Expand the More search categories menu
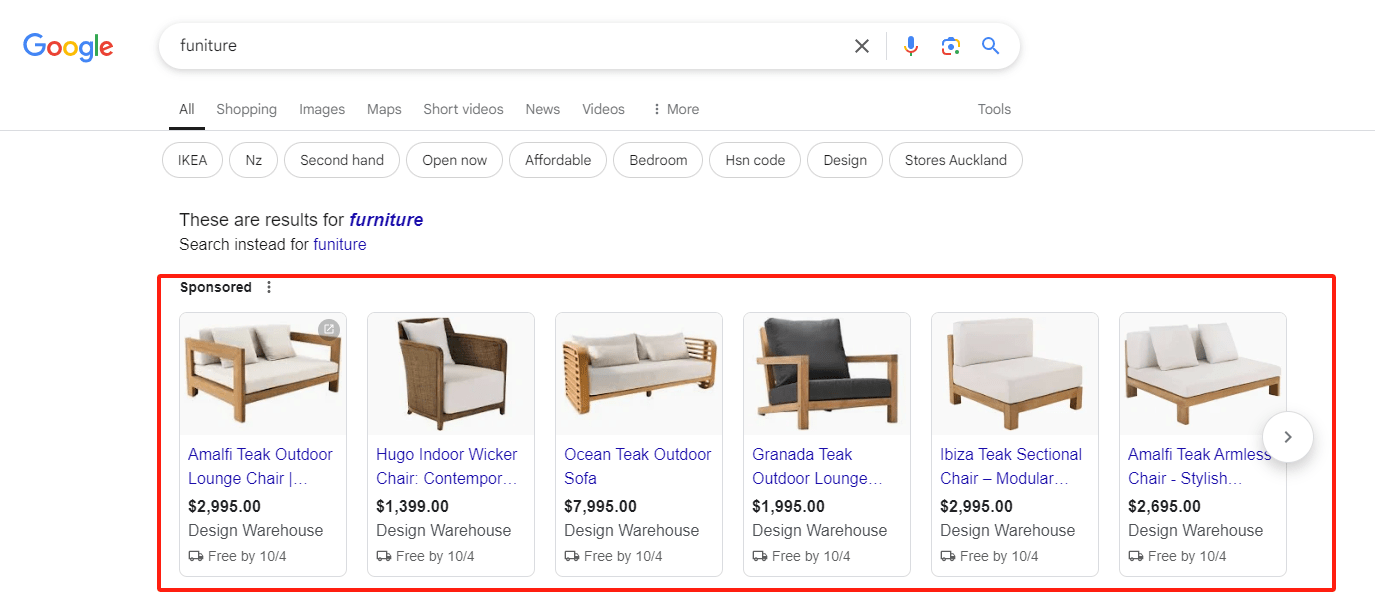The image size is (1375, 594). pos(675,109)
